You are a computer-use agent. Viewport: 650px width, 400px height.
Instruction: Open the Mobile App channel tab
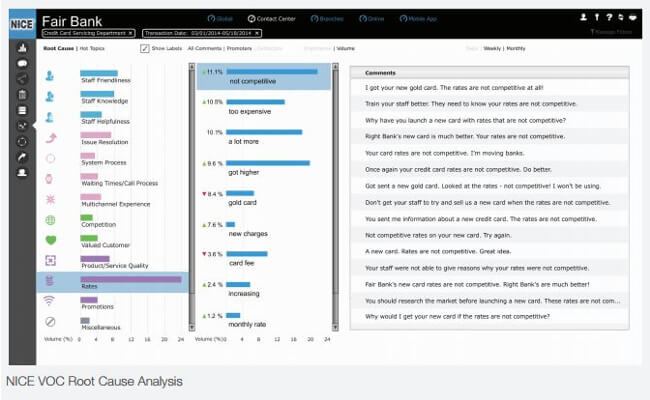(x=418, y=19)
